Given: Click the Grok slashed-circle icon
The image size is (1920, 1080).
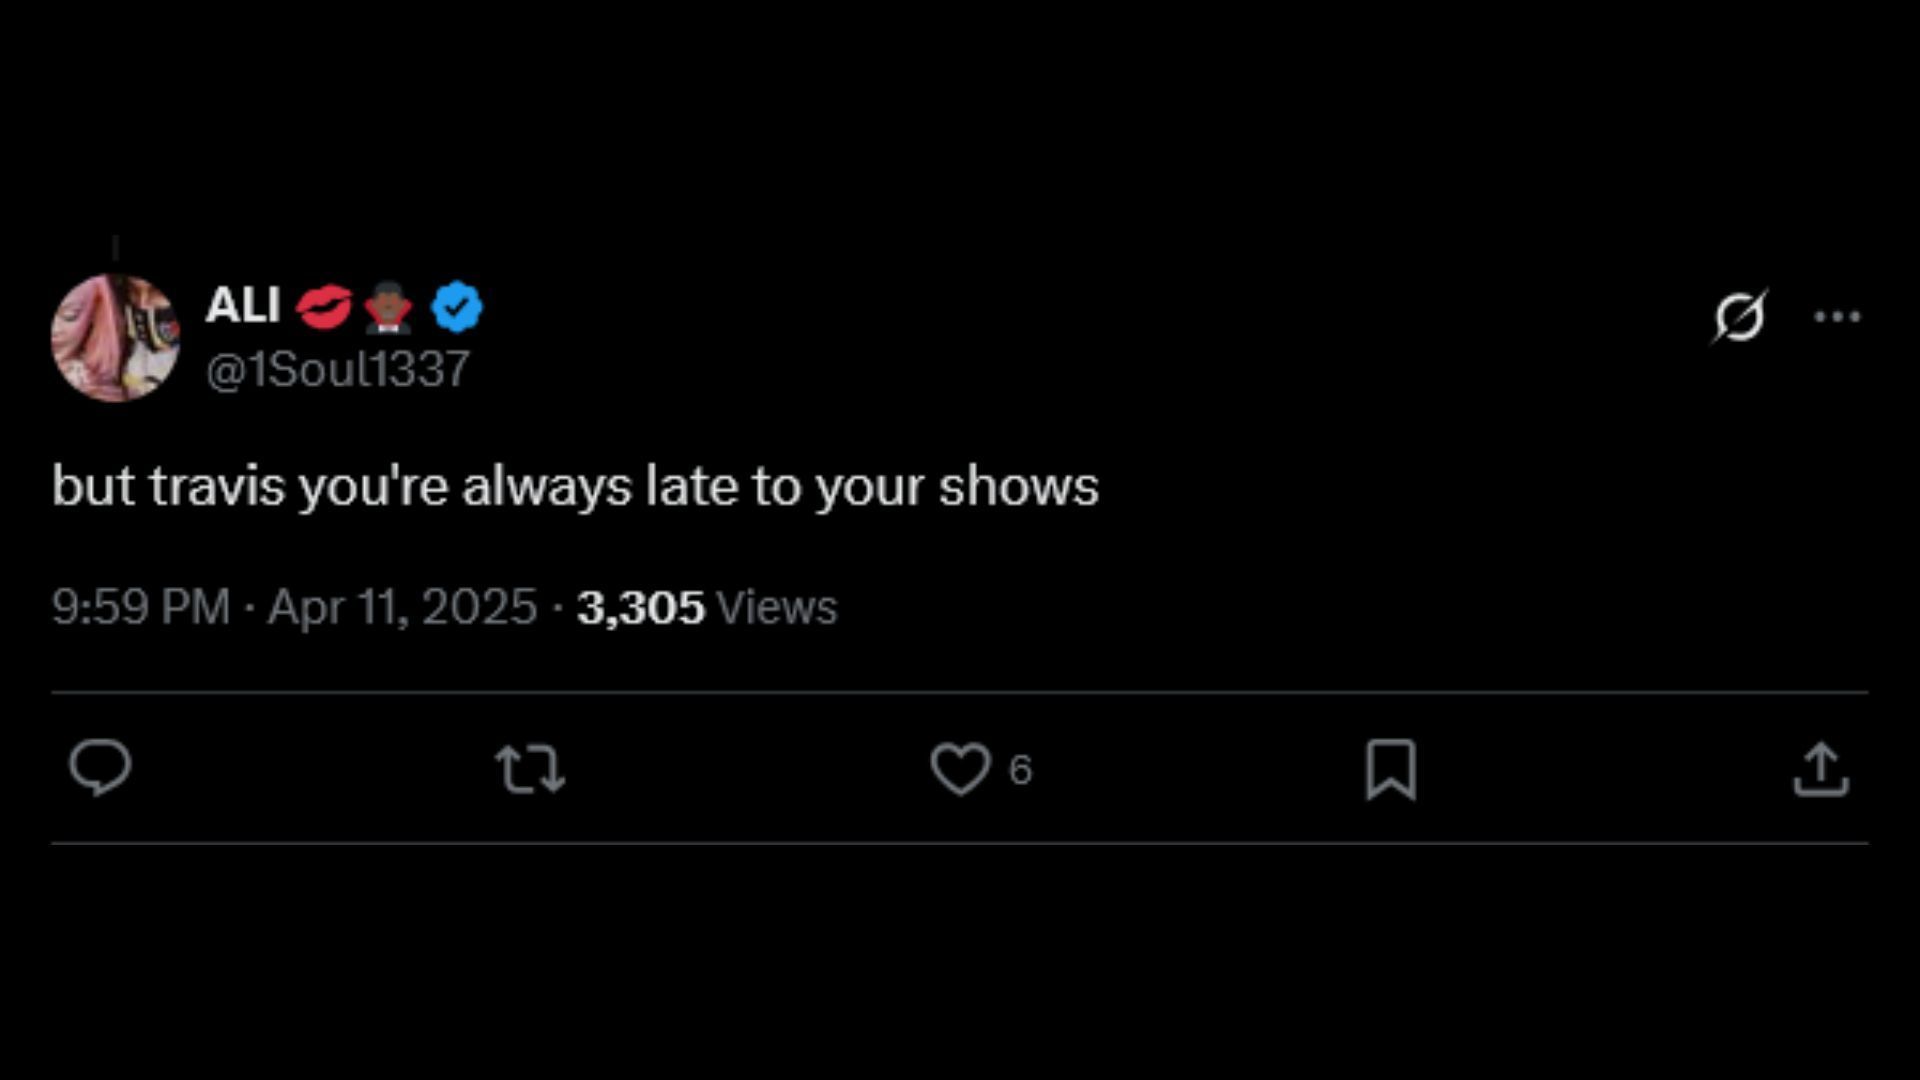Looking at the screenshot, I should click(x=1739, y=317).
